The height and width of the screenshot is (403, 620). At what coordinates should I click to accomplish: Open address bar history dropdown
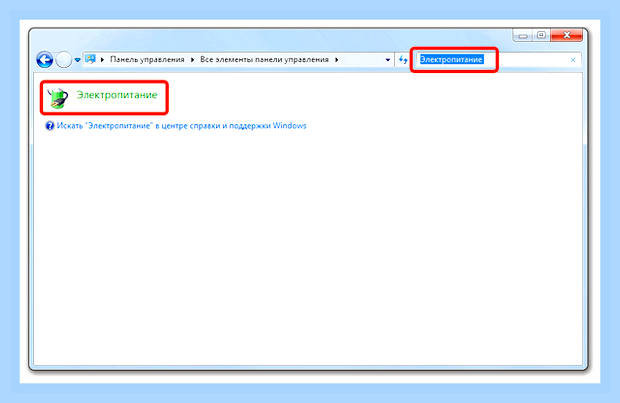click(x=388, y=60)
